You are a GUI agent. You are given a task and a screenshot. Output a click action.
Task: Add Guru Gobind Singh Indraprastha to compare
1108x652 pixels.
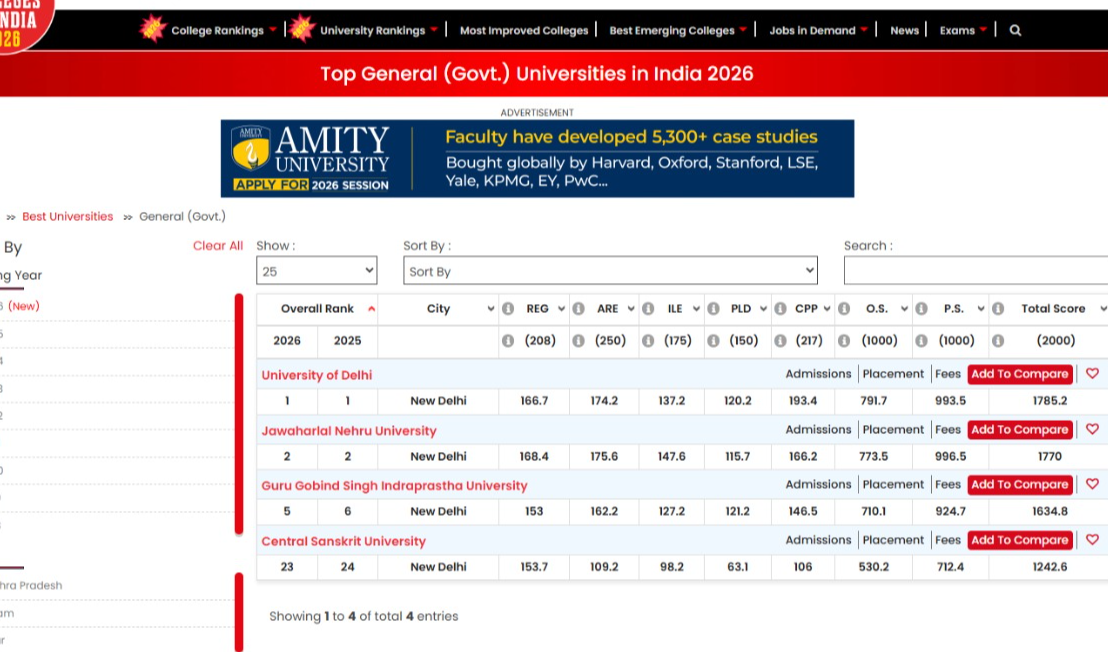1020,485
